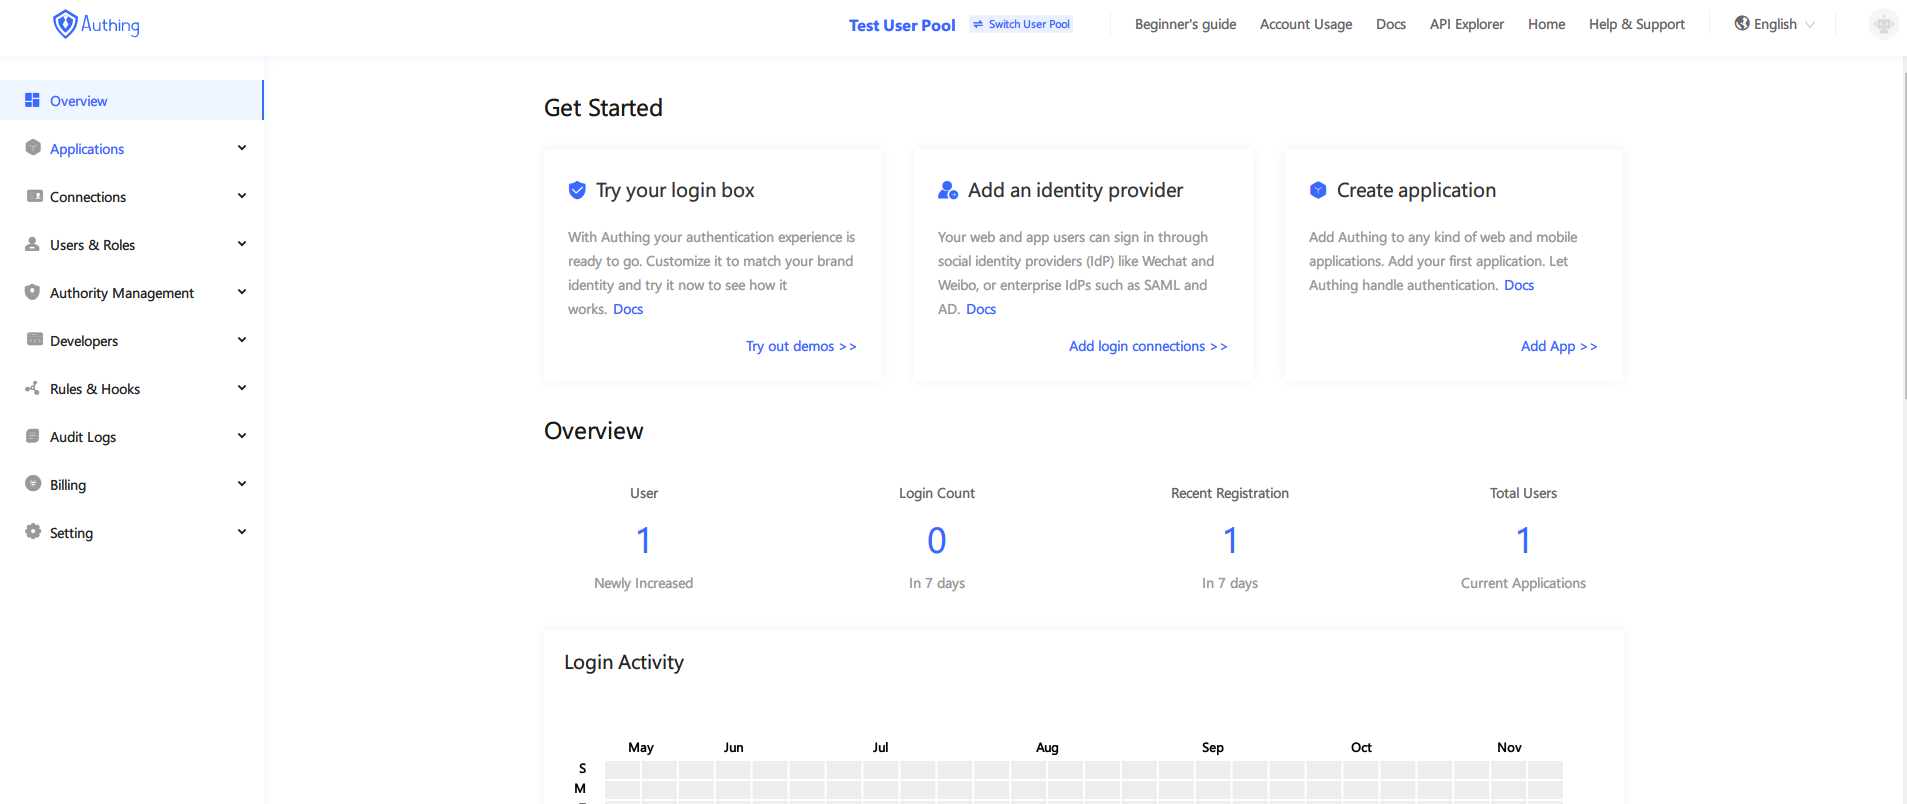Click the Add App link
The width and height of the screenshot is (1907, 804).
click(x=1559, y=346)
